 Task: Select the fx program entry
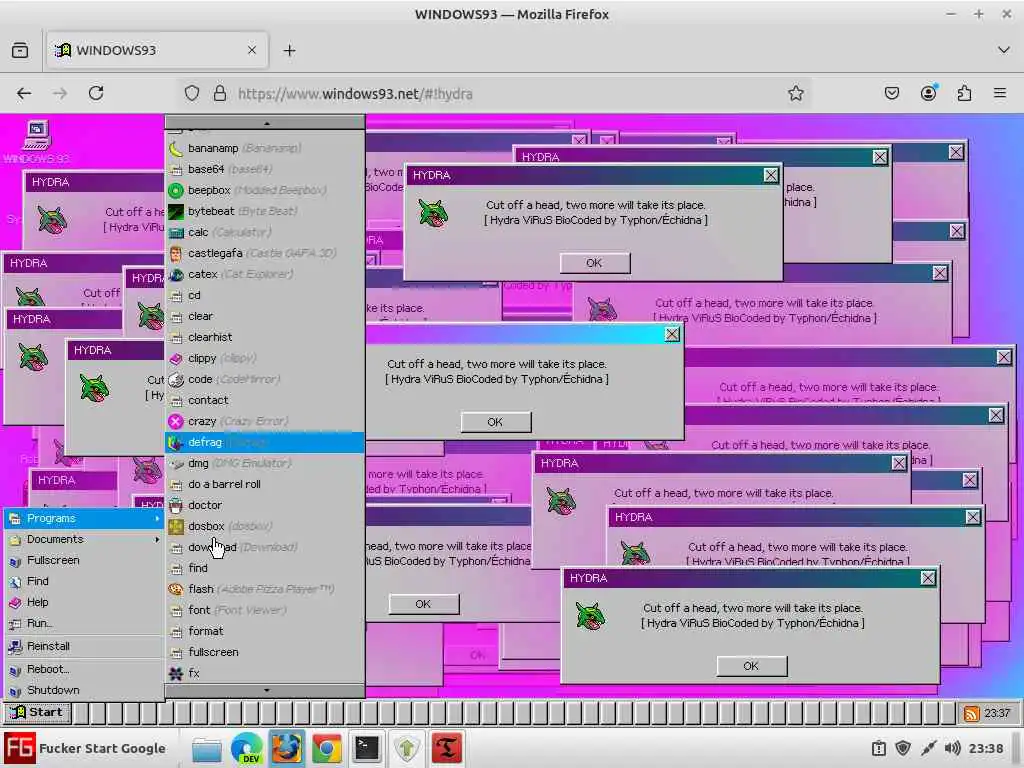(264, 673)
